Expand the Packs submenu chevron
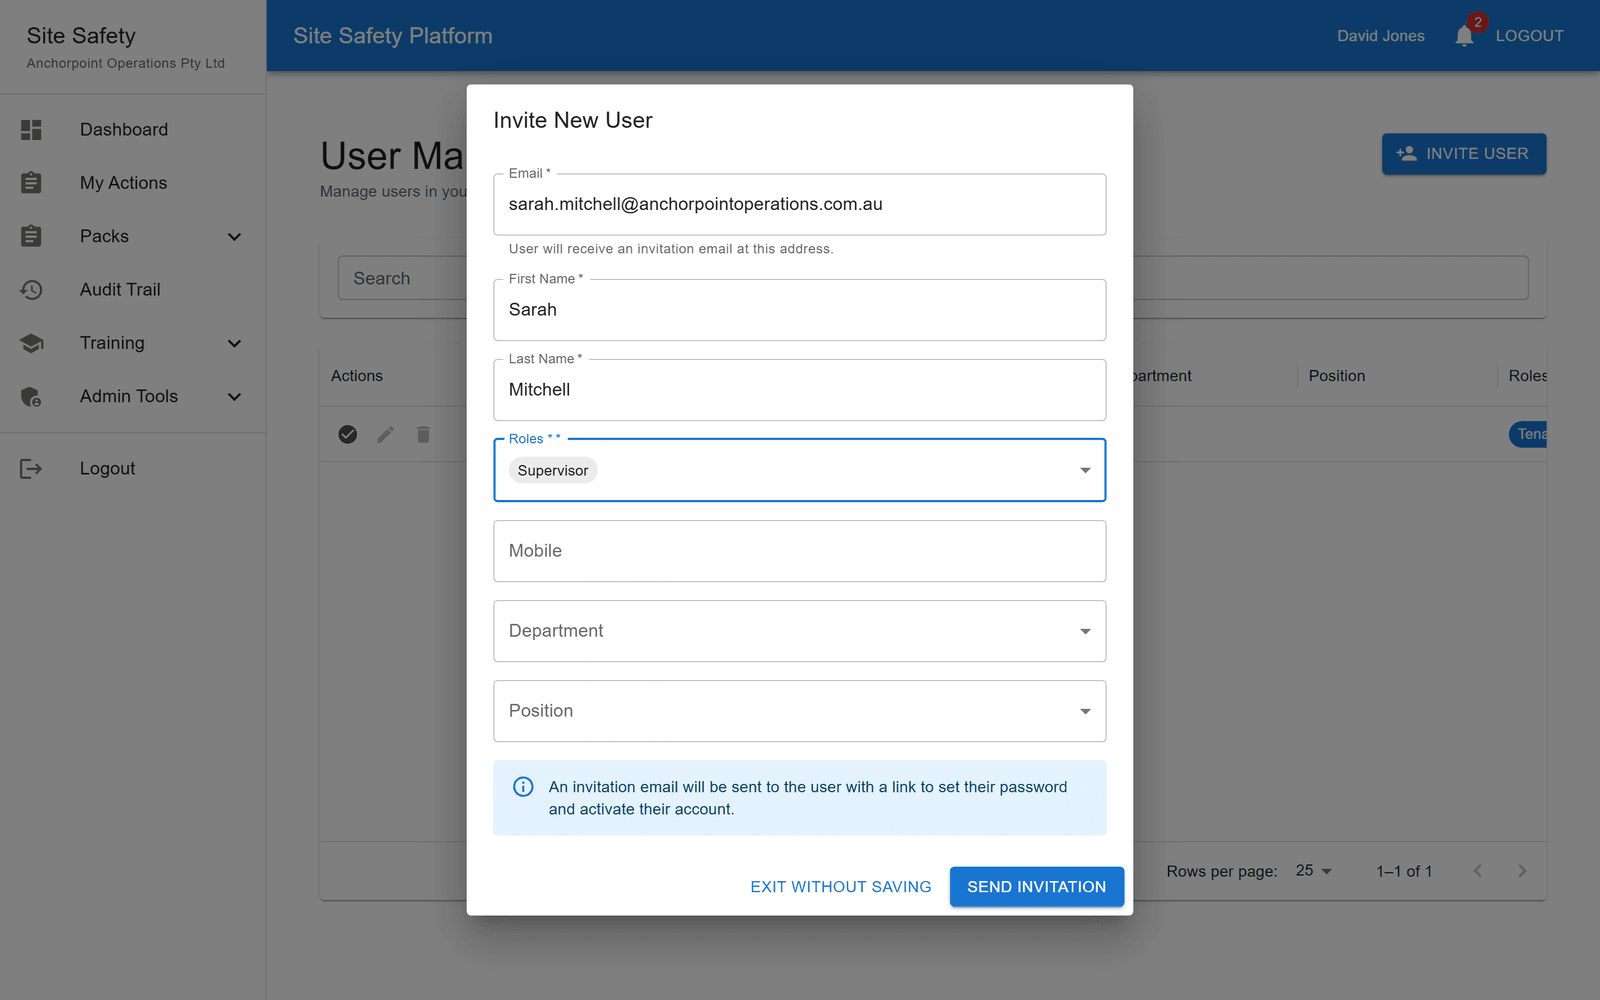Viewport: 1600px width, 1000px height. click(234, 237)
